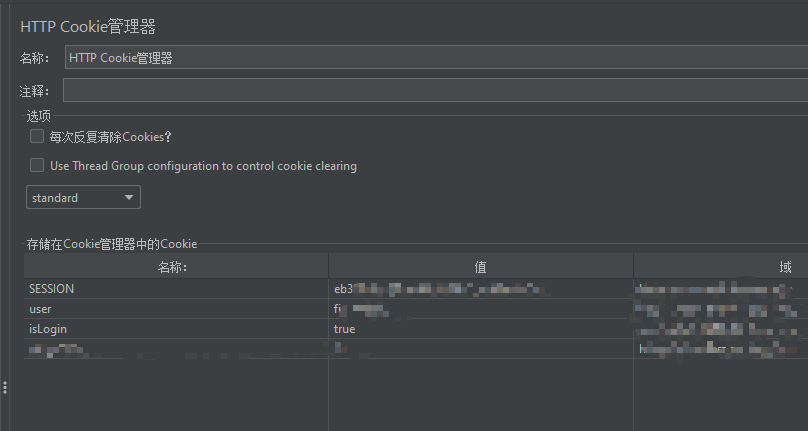The height and width of the screenshot is (431, 808).
Task: Click the domain cell of SESSION row
Action: click(721, 289)
